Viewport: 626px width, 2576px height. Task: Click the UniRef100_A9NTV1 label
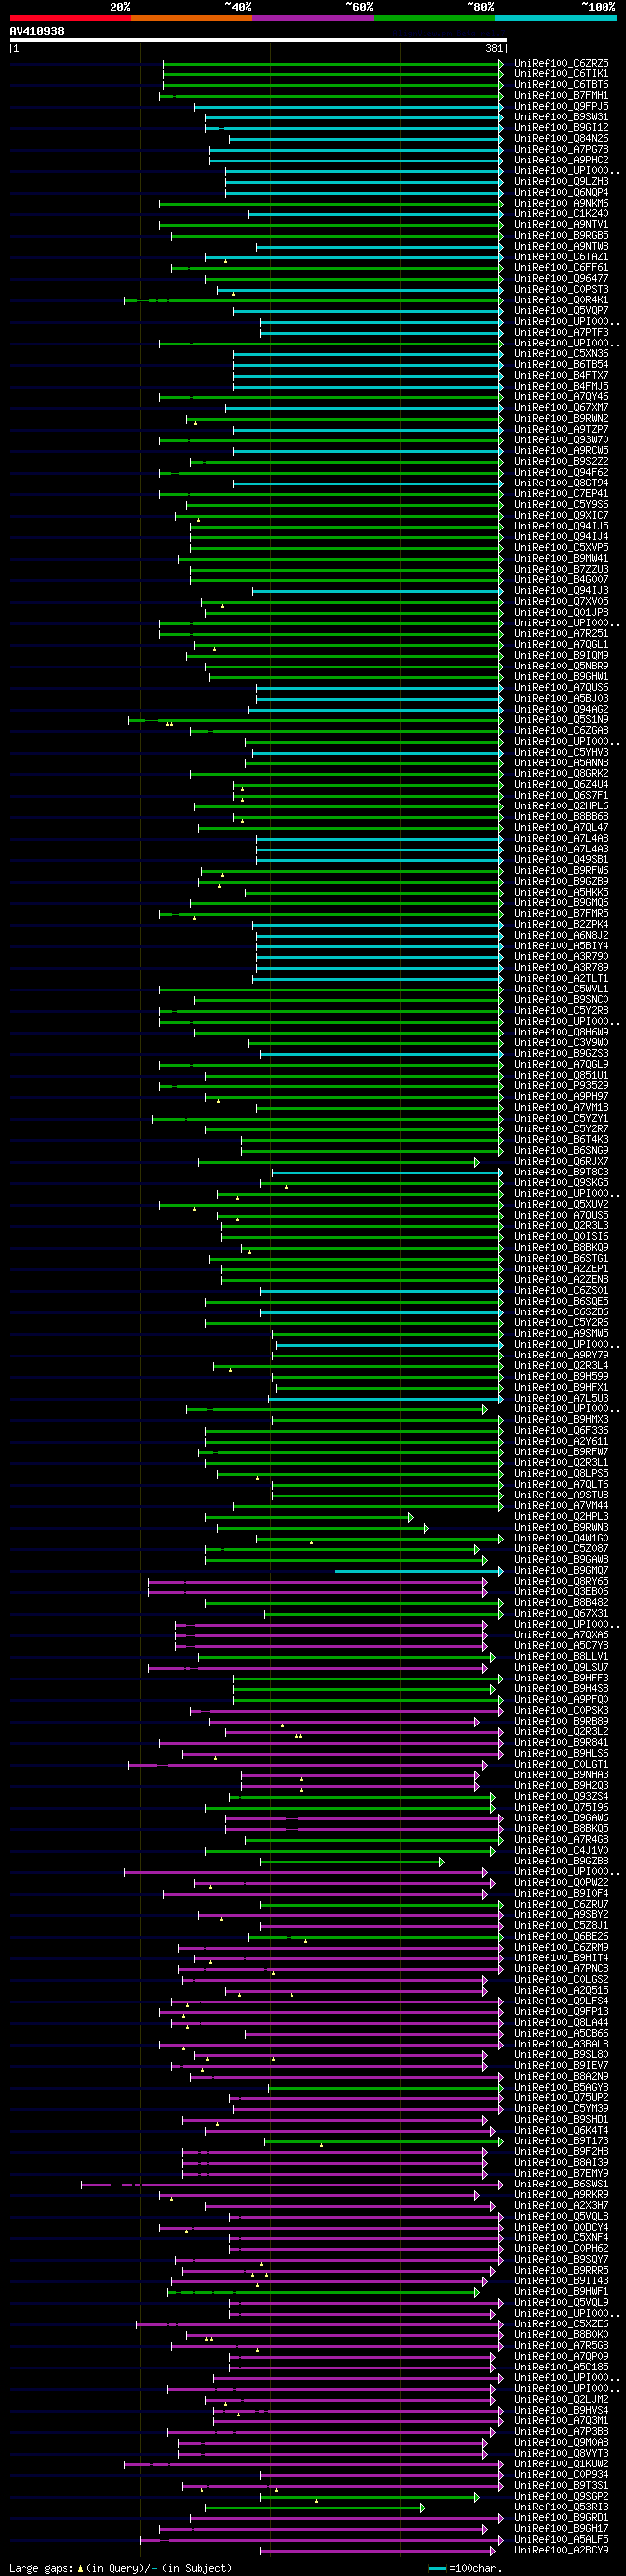click(561, 225)
